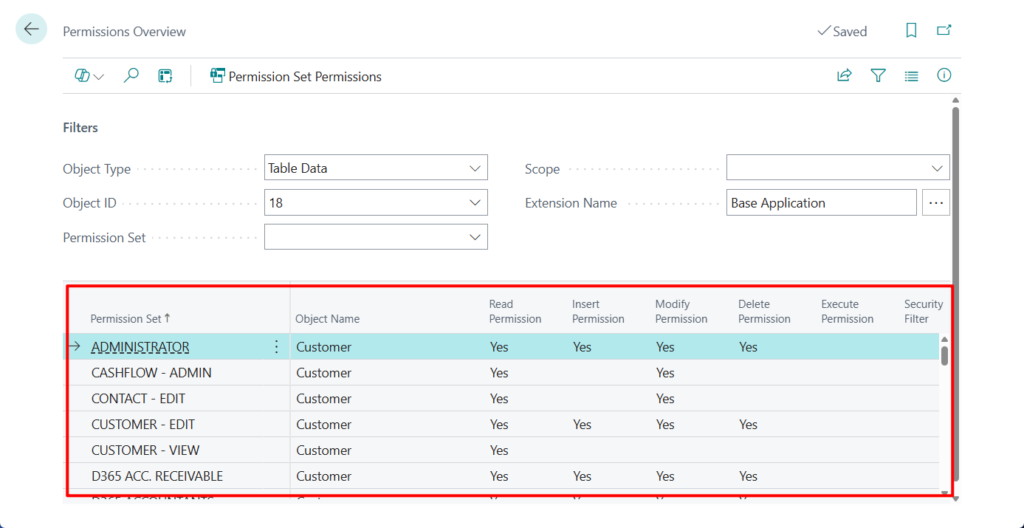
Task: Open the information FactBox icon
Action: pyautogui.click(x=943, y=76)
